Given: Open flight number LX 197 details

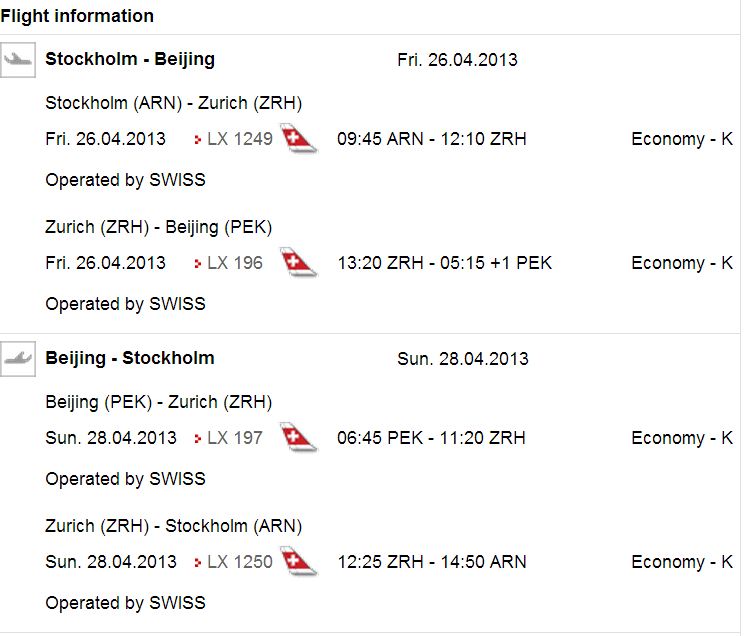Looking at the screenshot, I should [x=234, y=438].
